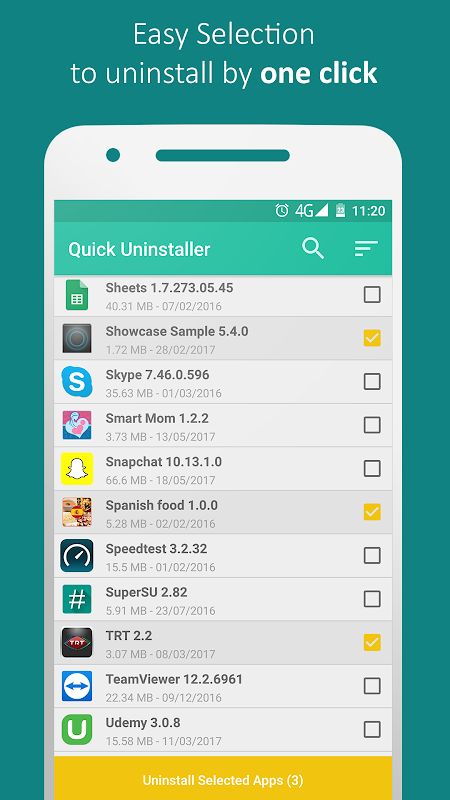Tap the TeamViewer app icon
This screenshot has height=800, width=450.
click(77, 686)
